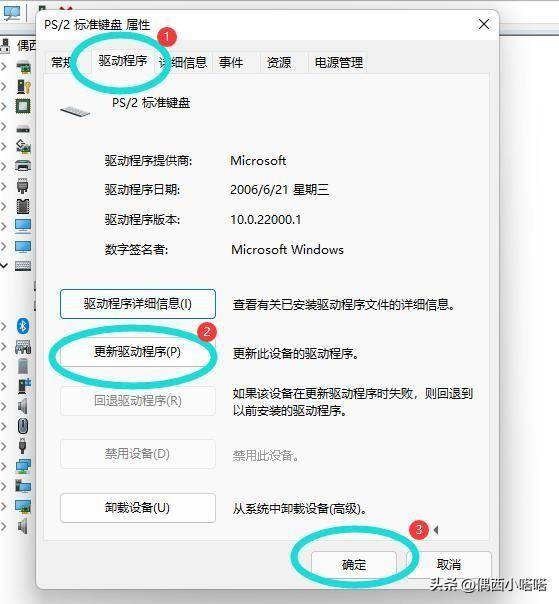559x604 pixels.
Task: Open the 电源管理 tab
Action: click(339, 62)
